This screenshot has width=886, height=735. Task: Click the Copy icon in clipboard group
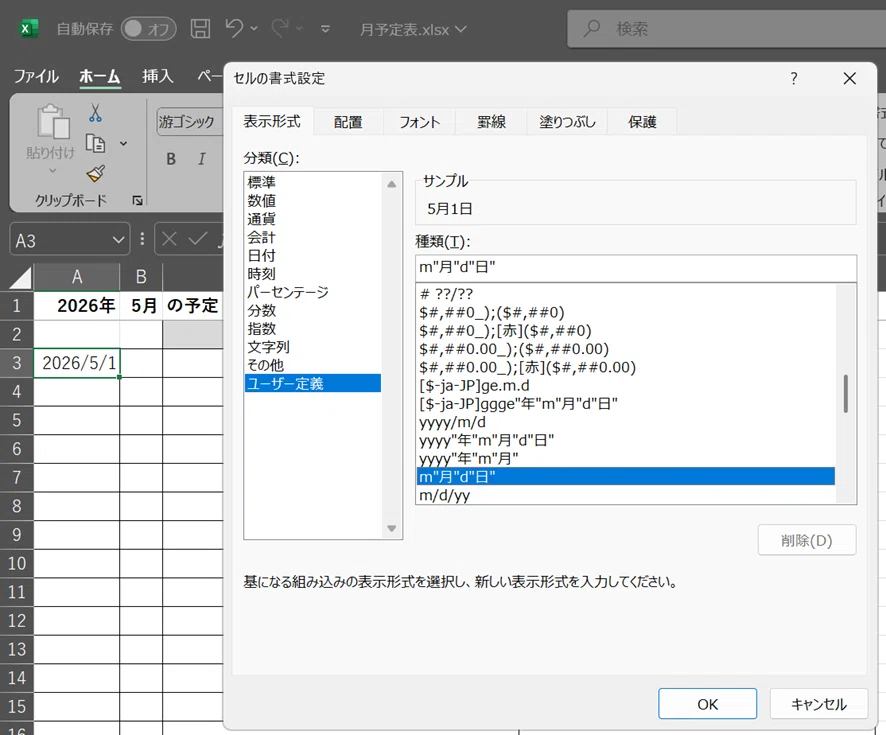click(x=95, y=143)
